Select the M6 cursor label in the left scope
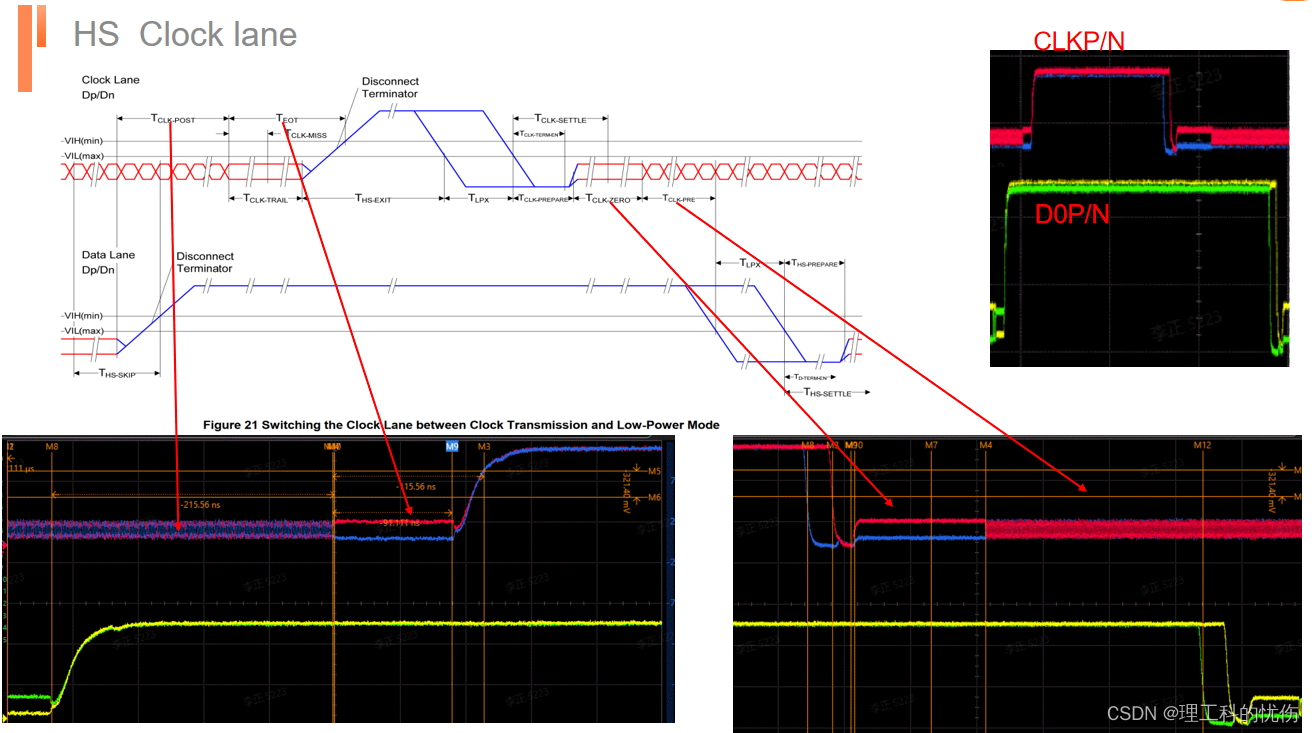 (654, 497)
